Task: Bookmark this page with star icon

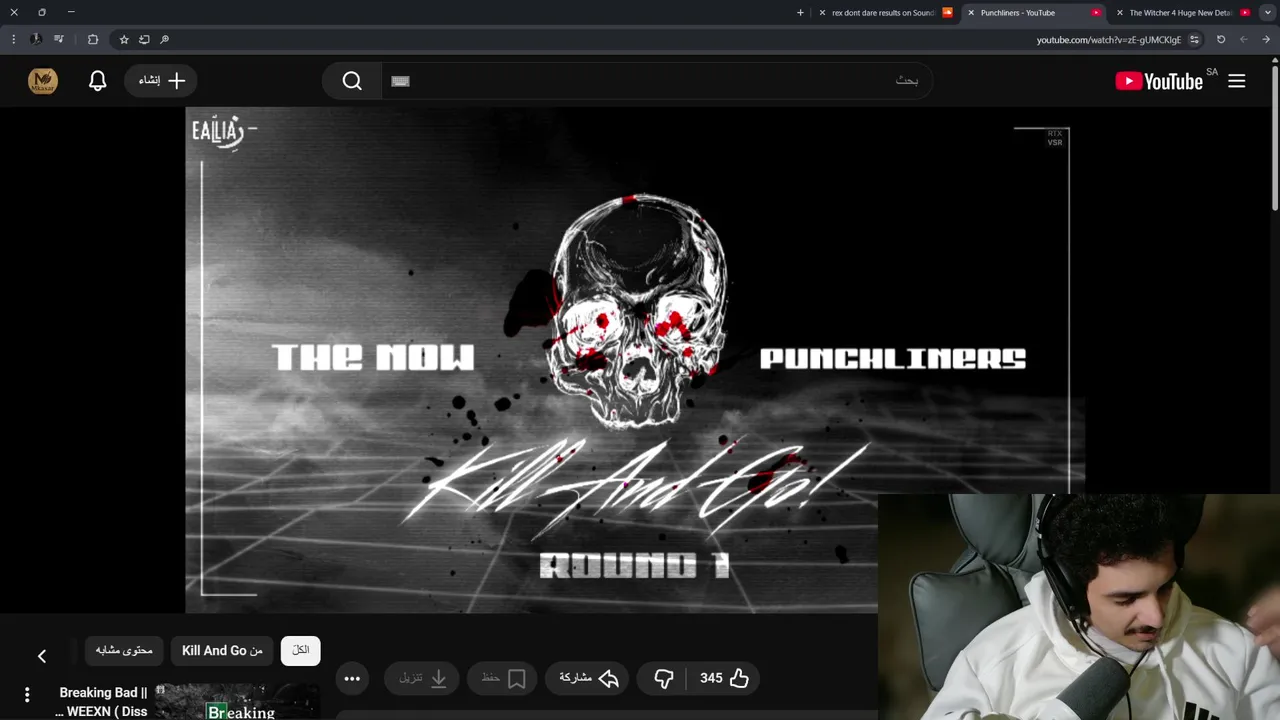Action: 124,39
